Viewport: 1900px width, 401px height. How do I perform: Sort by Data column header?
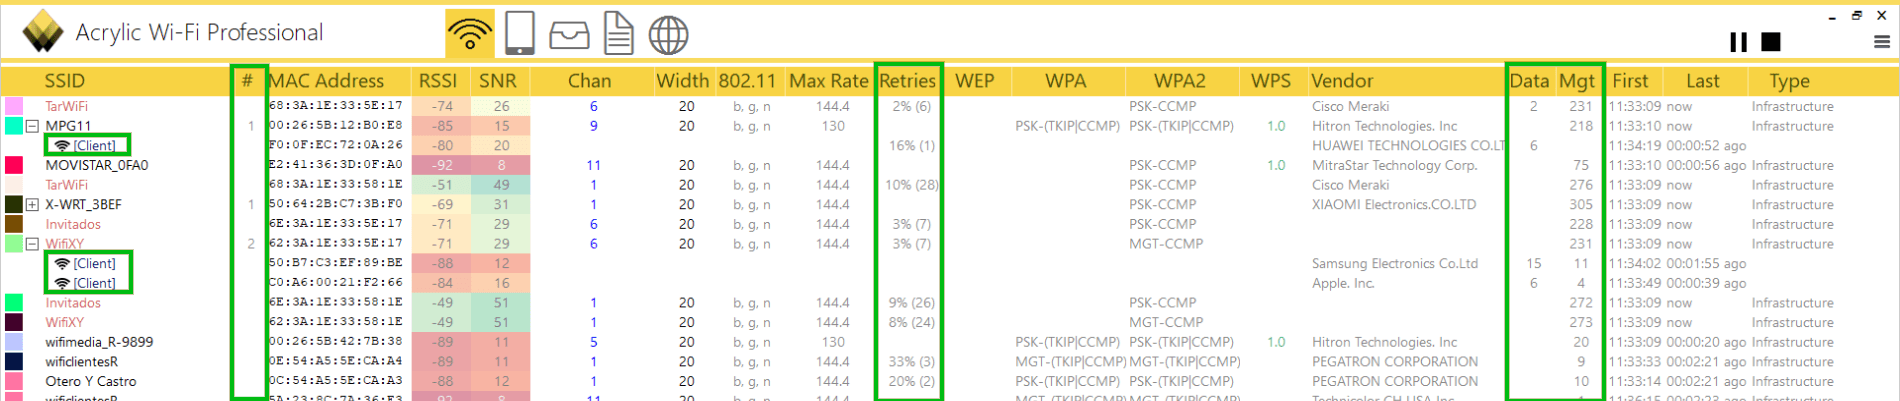click(1529, 81)
